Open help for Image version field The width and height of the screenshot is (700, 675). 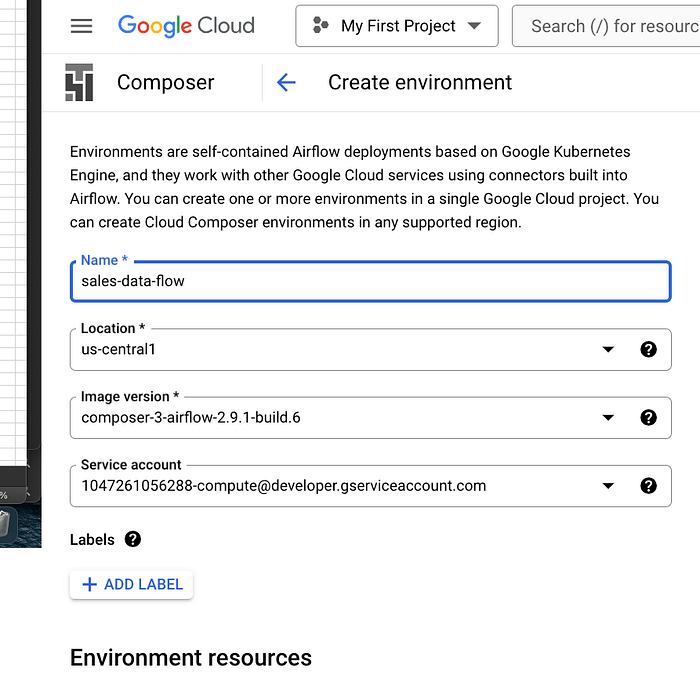[648, 417]
